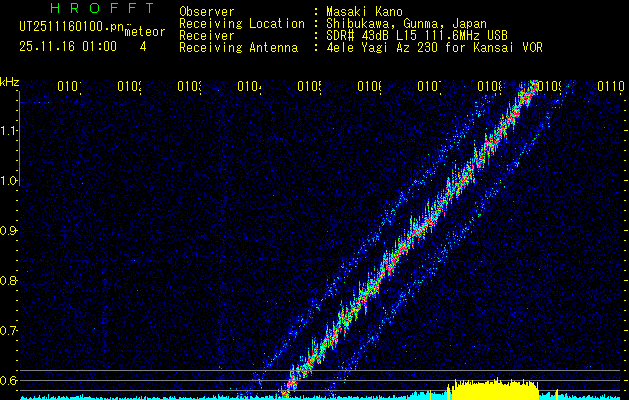Click the 0102 time axis marker

130,86
